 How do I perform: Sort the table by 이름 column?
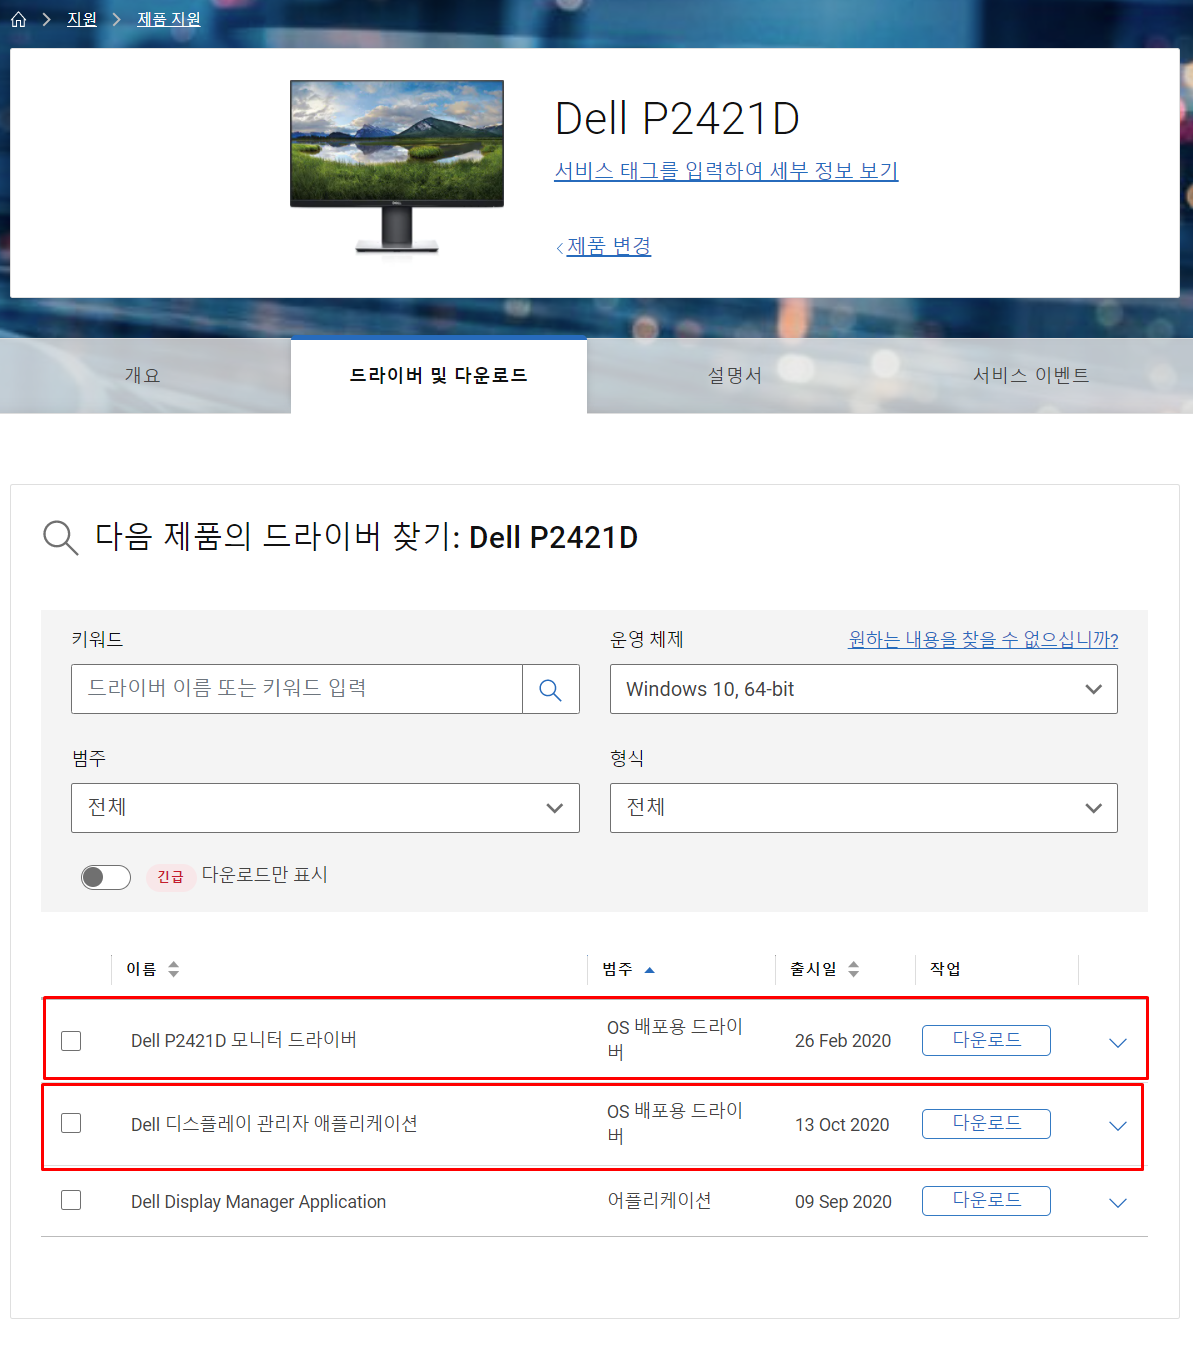click(x=152, y=969)
